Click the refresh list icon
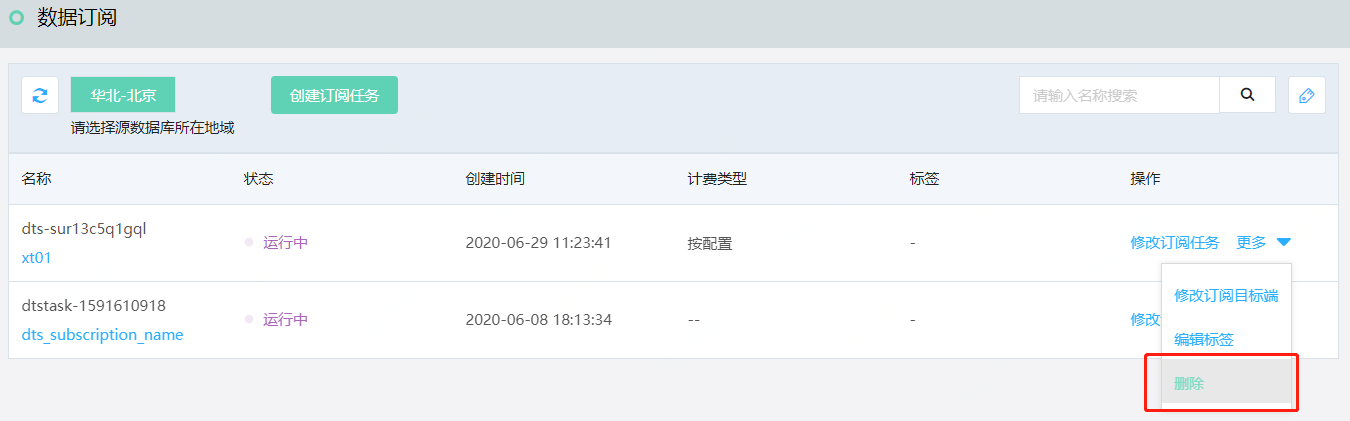The image size is (1350, 421). [40, 95]
